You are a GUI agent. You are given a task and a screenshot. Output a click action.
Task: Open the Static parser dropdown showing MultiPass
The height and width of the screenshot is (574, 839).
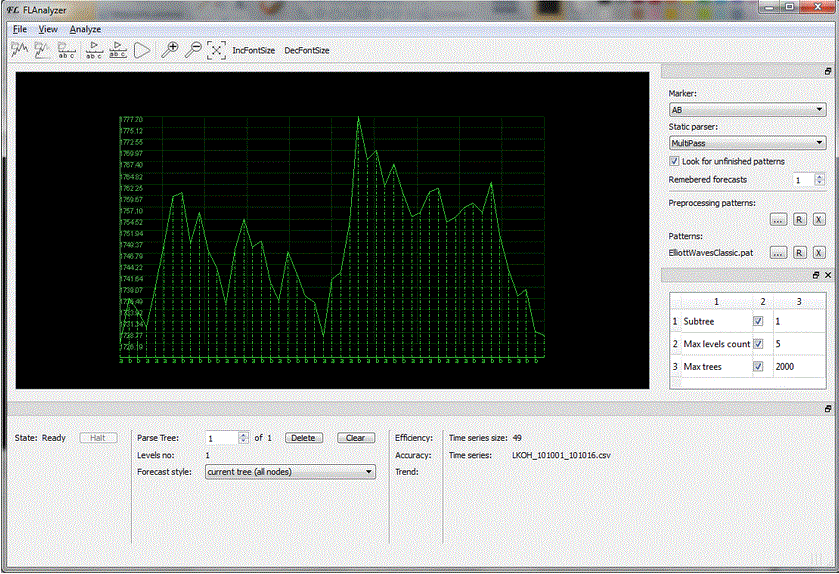[748, 143]
